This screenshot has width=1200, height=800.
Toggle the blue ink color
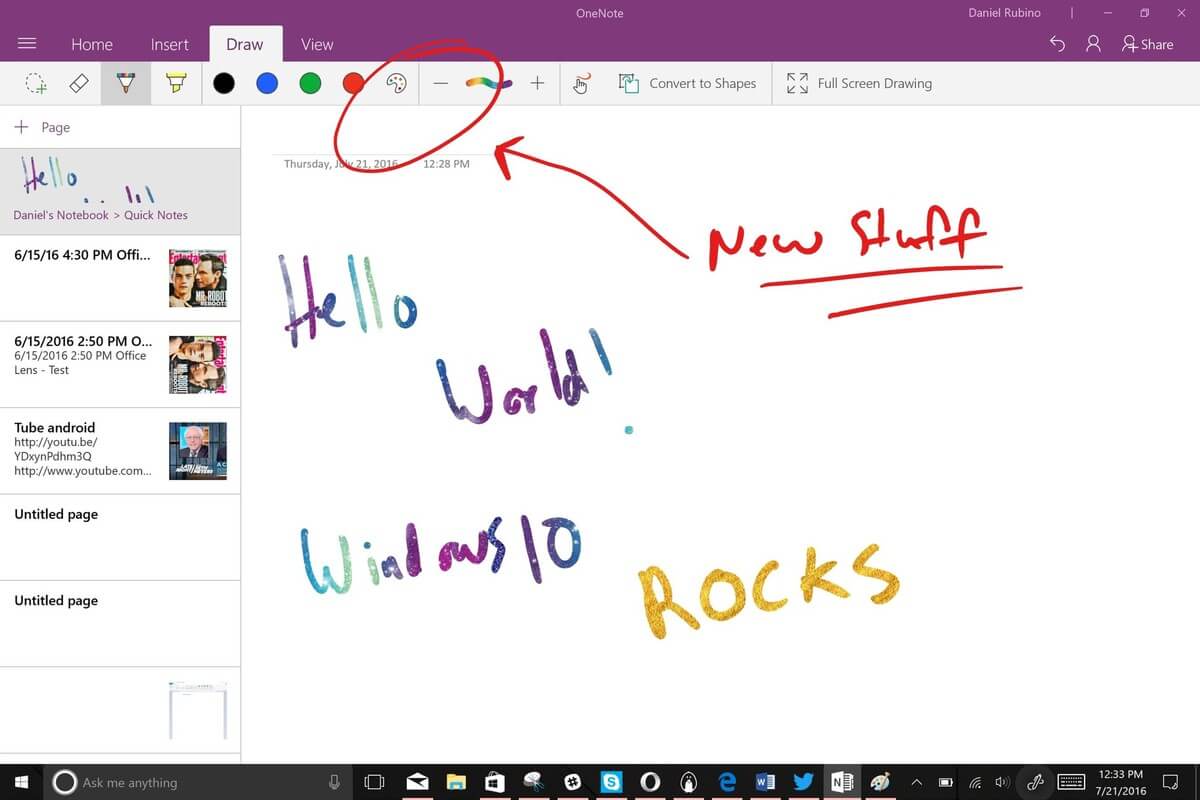point(266,83)
